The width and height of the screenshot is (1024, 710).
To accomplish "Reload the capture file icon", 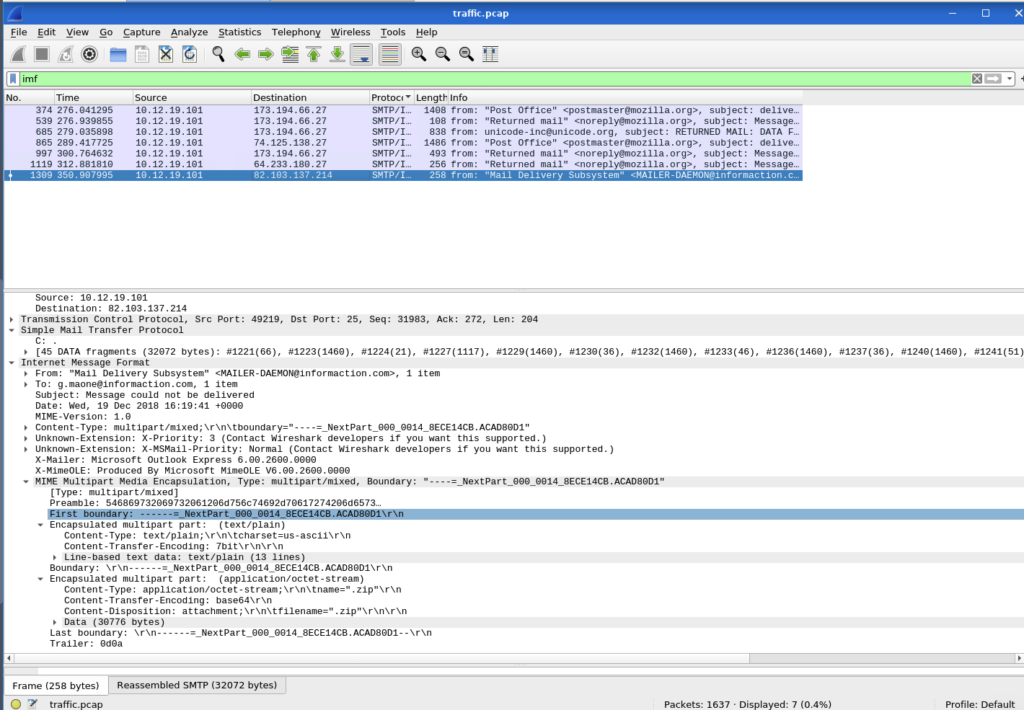I will tap(189, 54).
